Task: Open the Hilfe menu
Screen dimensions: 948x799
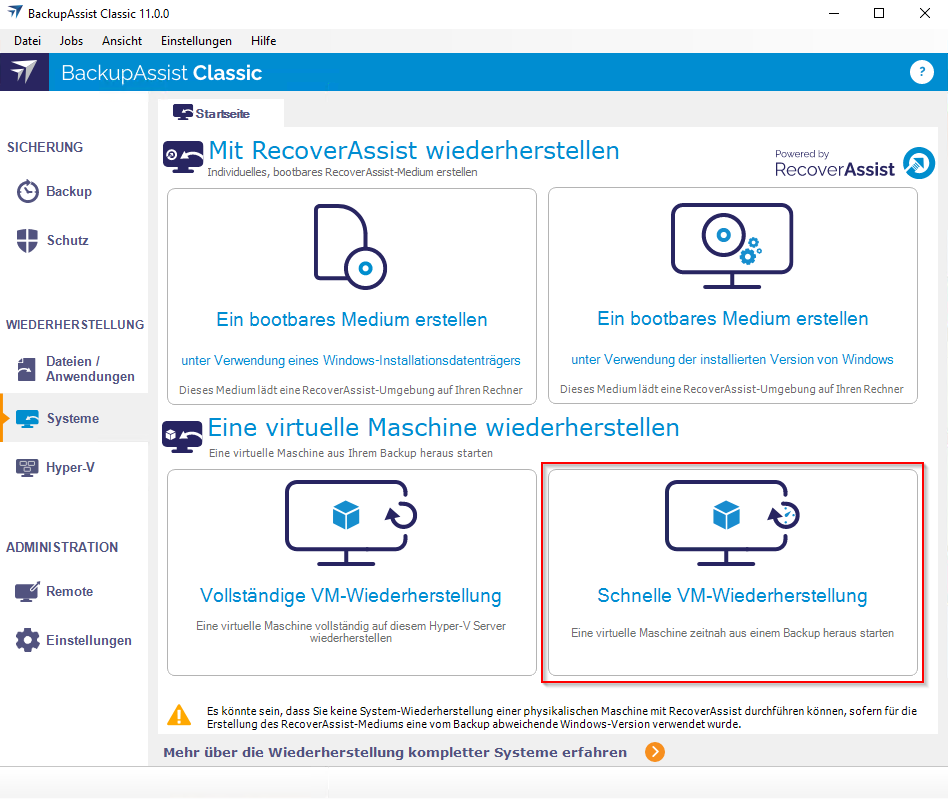Action: (x=264, y=41)
